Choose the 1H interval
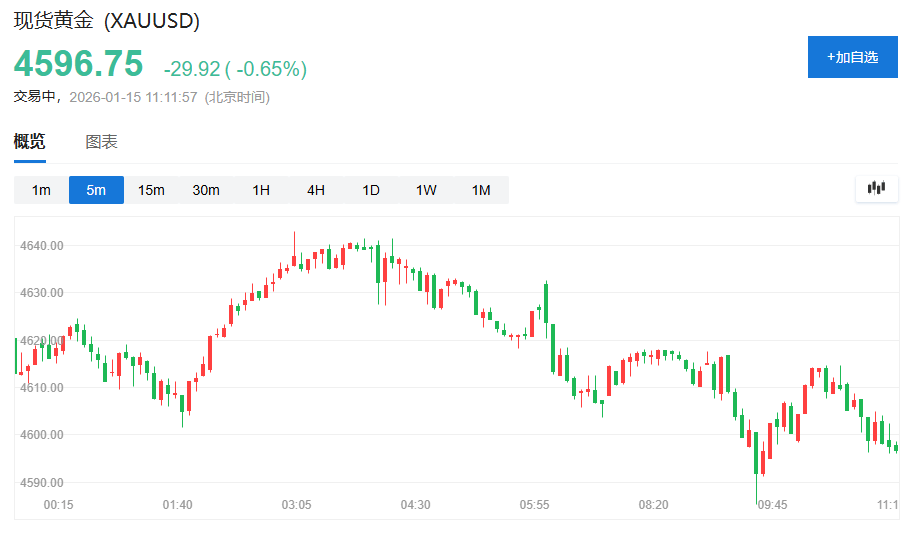Screen dimensions: 911x533 [261, 190]
